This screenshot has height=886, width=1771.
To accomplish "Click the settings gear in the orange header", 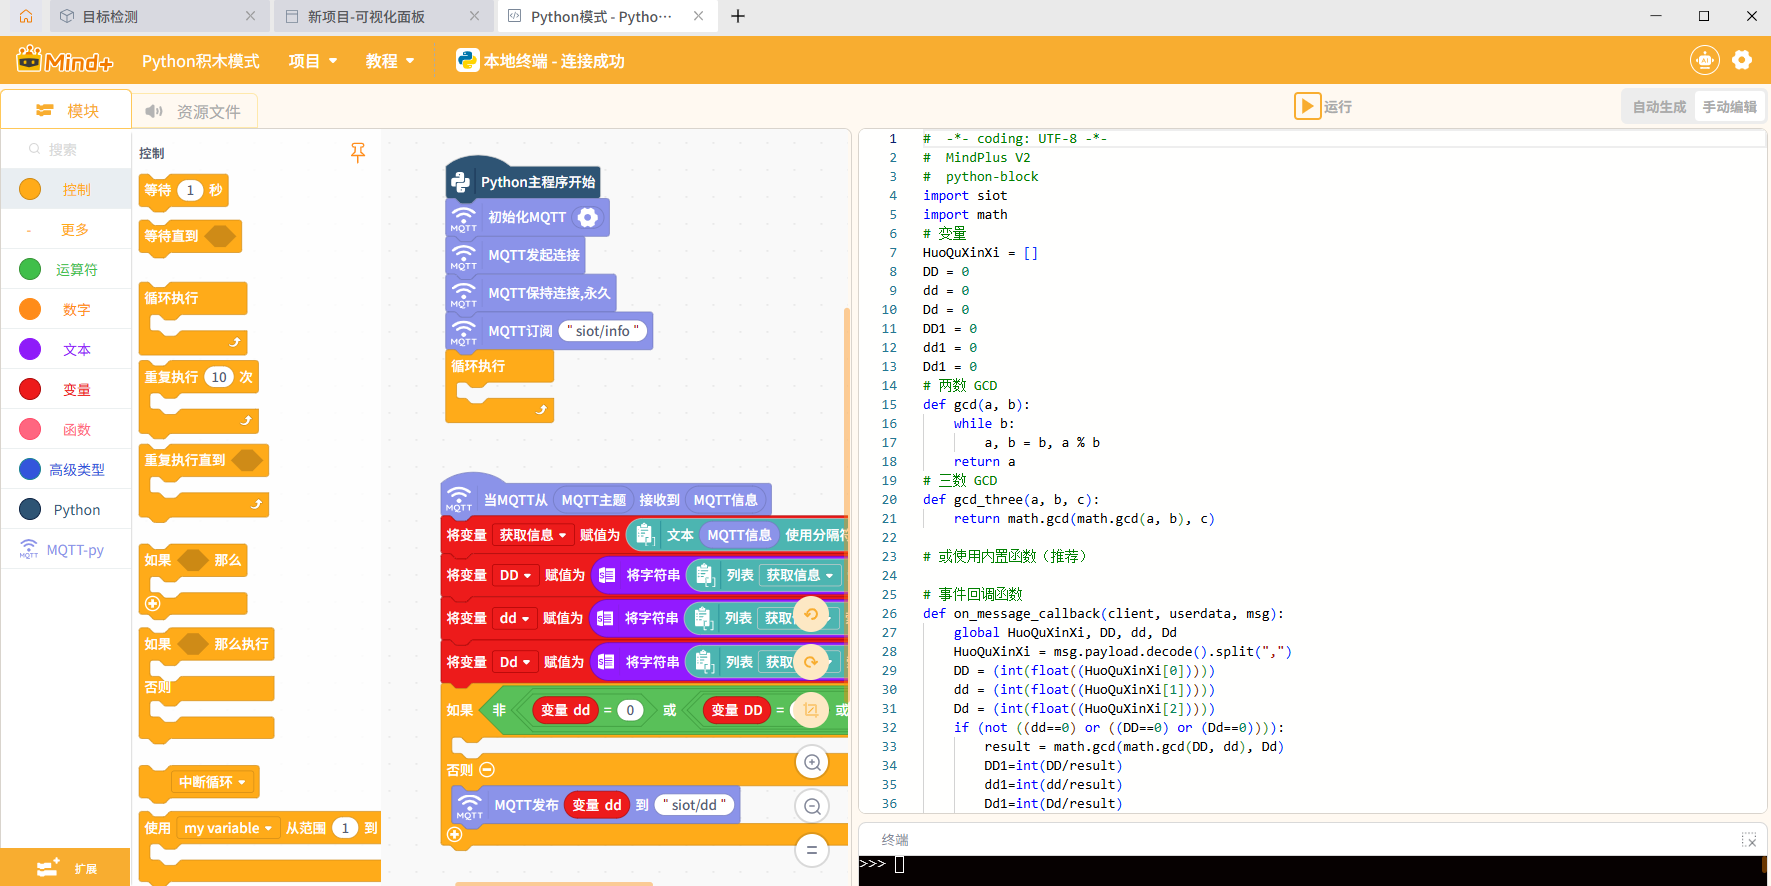I will coord(1742,60).
